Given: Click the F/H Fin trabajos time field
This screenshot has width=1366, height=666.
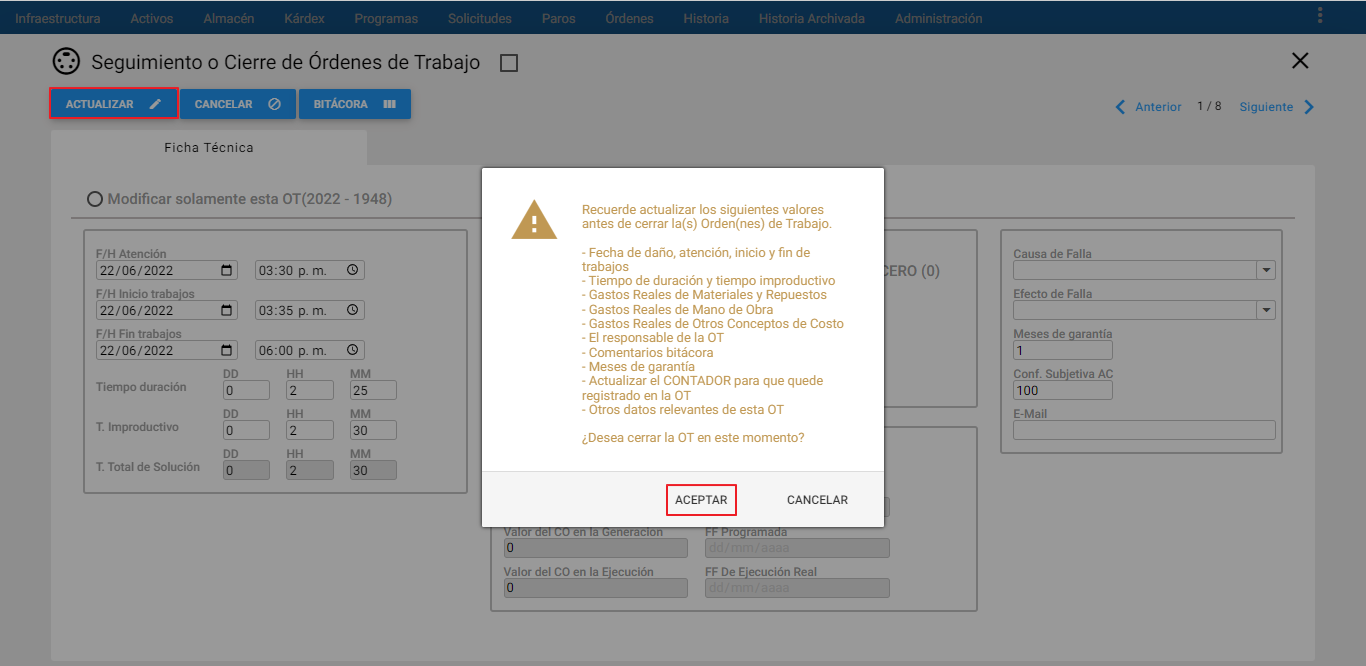Looking at the screenshot, I should [x=310, y=350].
